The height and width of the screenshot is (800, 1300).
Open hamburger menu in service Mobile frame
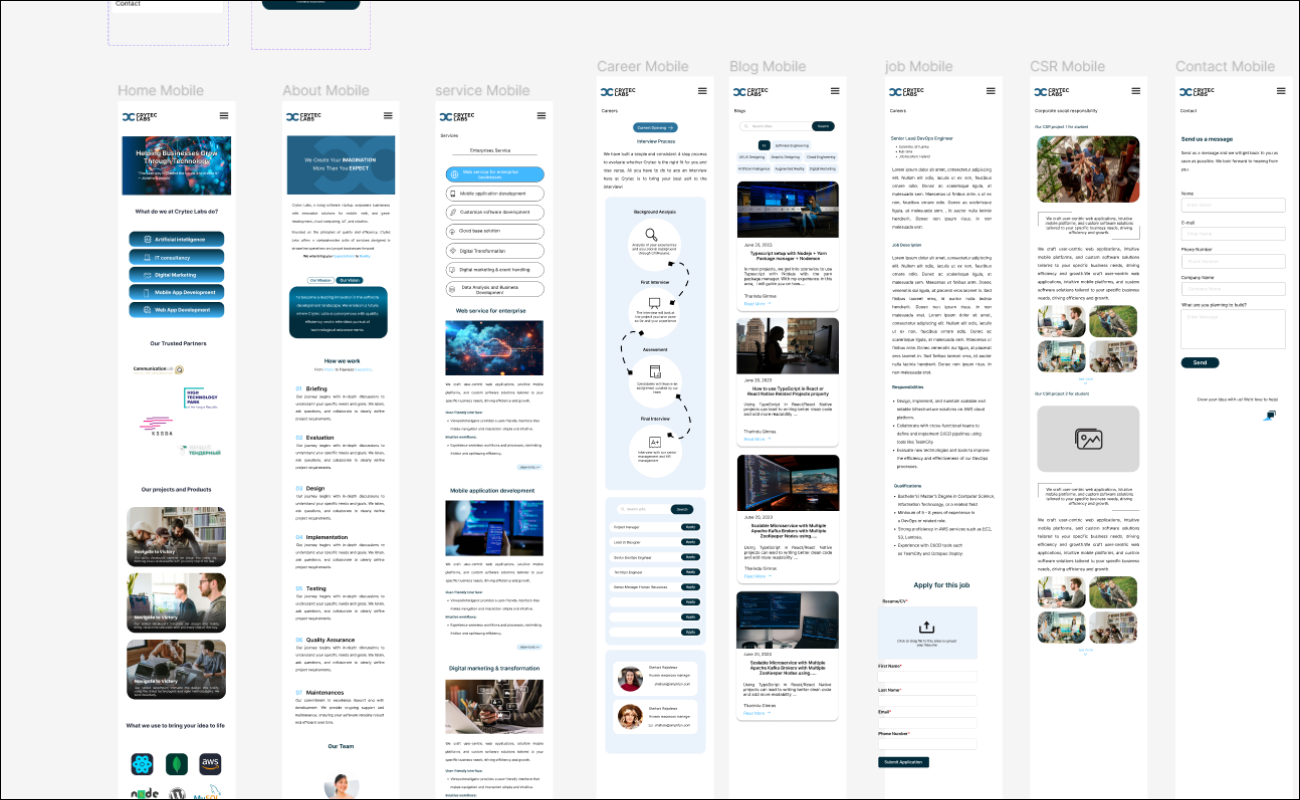click(541, 116)
